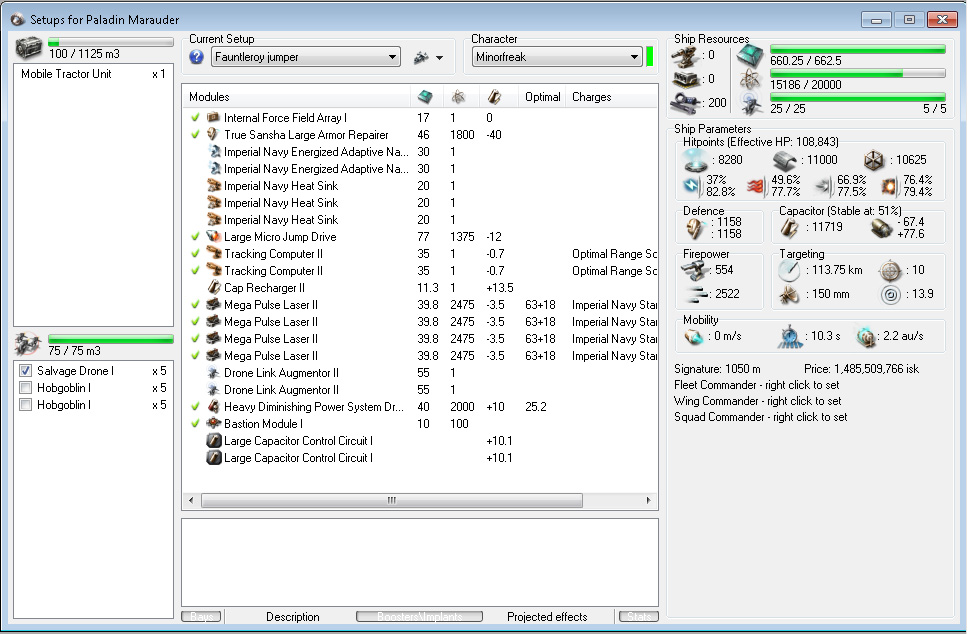The height and width of the screenshot is (634, 968).
Task: Click the right scroll arrow of the modules list
Action: [x=648, y=500]
